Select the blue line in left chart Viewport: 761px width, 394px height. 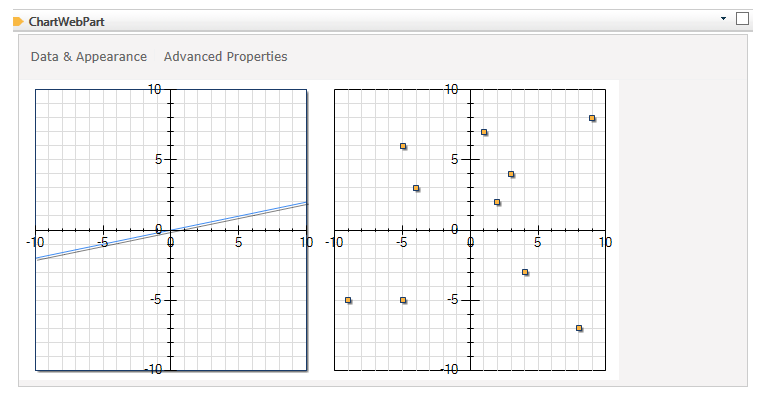pyautogui.click(x=171, y=230)
